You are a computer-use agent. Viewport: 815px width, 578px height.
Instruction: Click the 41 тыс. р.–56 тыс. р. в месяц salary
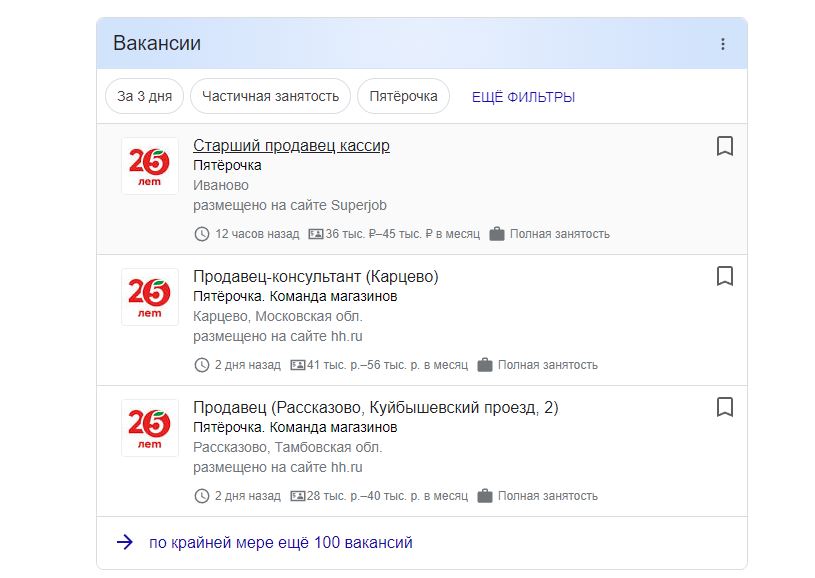tap(388, 365)
